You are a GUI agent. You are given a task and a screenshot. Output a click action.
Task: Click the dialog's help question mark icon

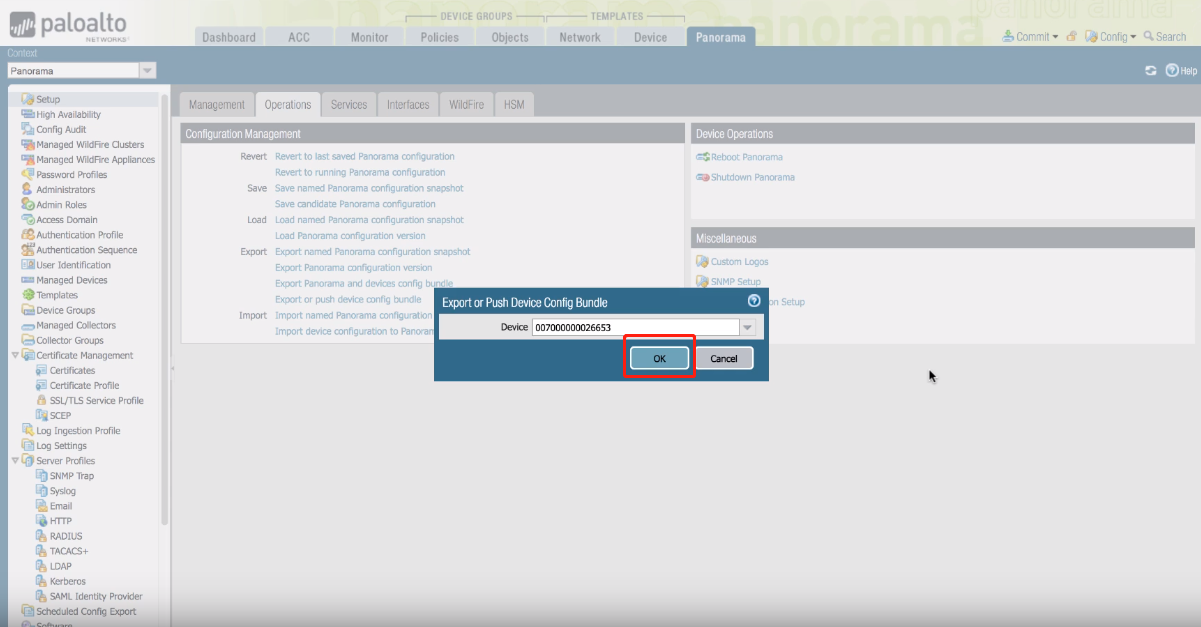coord(754,301)
